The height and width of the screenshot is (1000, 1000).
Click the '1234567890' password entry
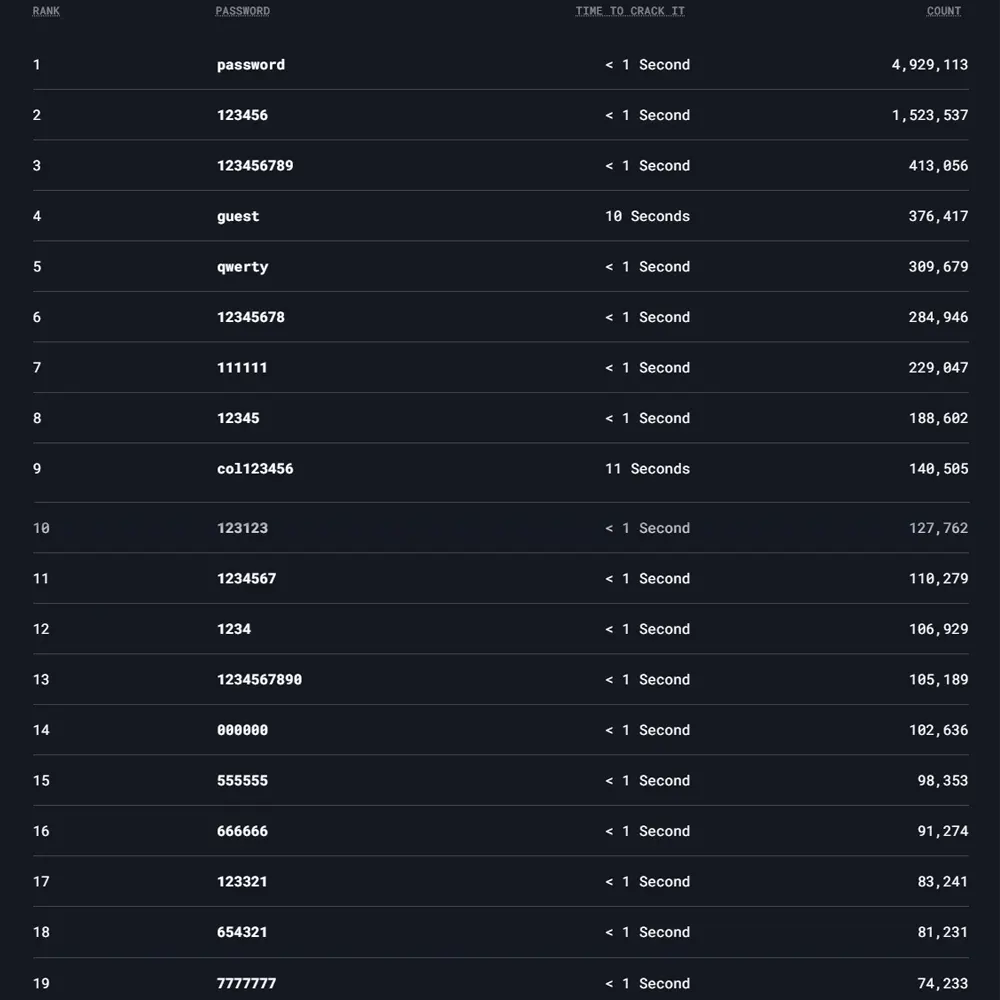point(260,679)
